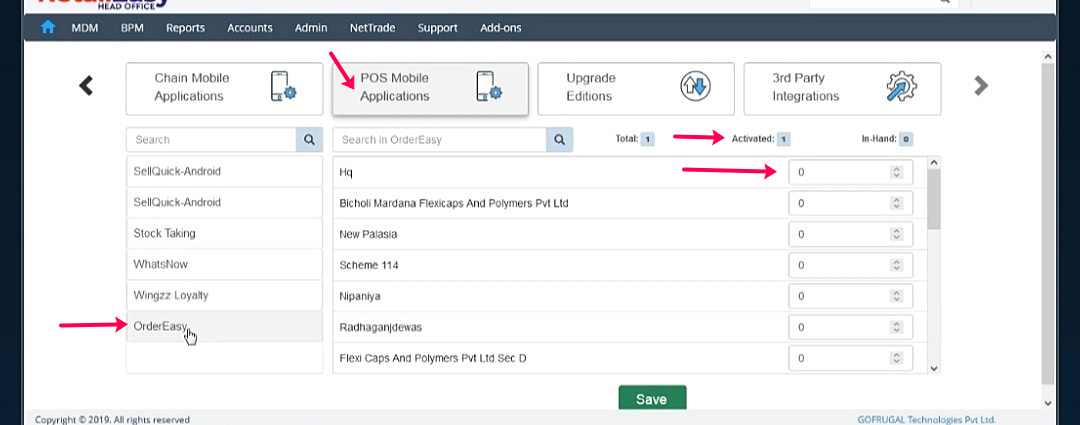Click search icon beside OrderEasy search
The height and width of the screenshot is (425, 1080).
pos(559,140)
